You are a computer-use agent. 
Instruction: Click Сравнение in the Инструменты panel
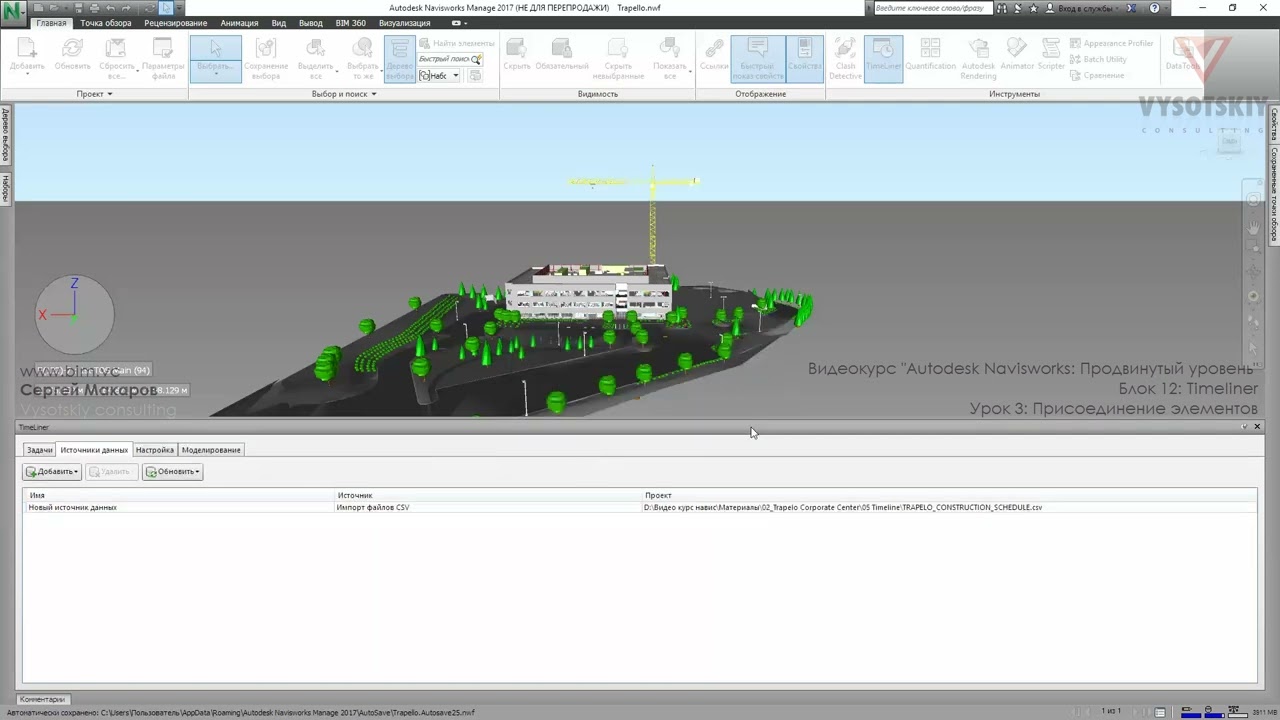click(1097, 75)
